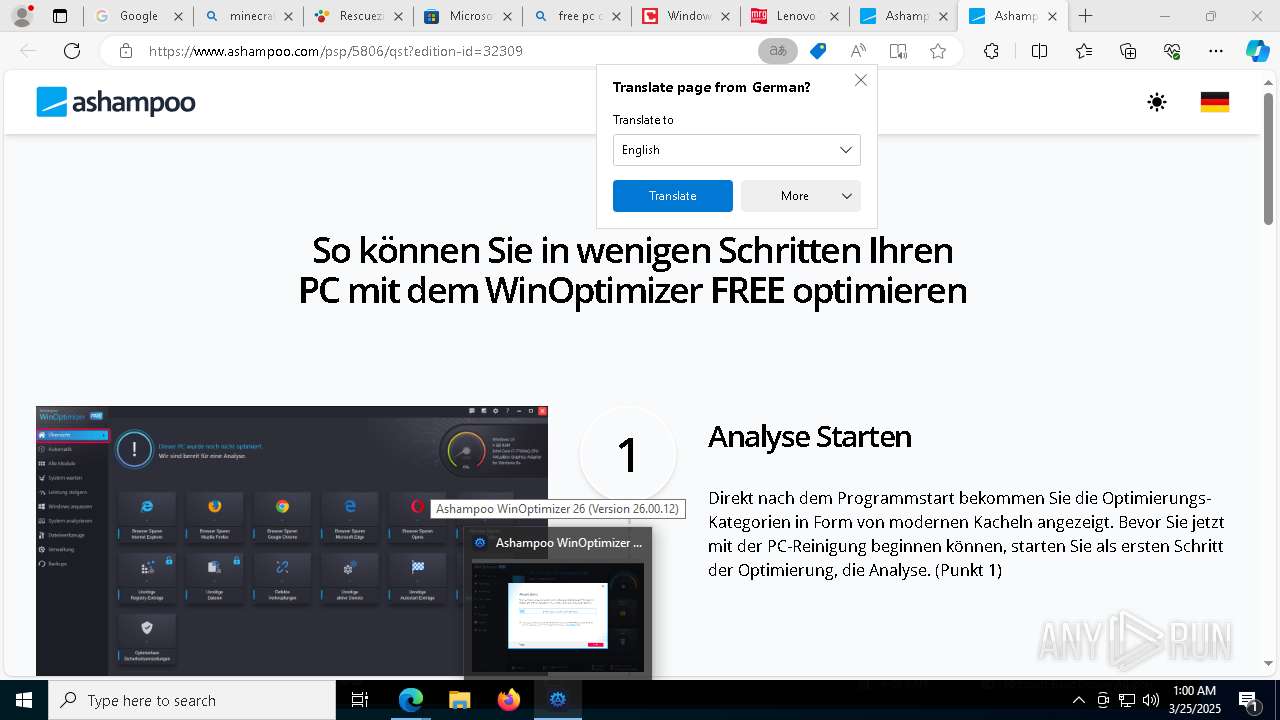Image resolution: width=1280 pixels, height=720 pixels.
Task: Open Settings and more ellipsis menu
Action: coord(1216,51)
